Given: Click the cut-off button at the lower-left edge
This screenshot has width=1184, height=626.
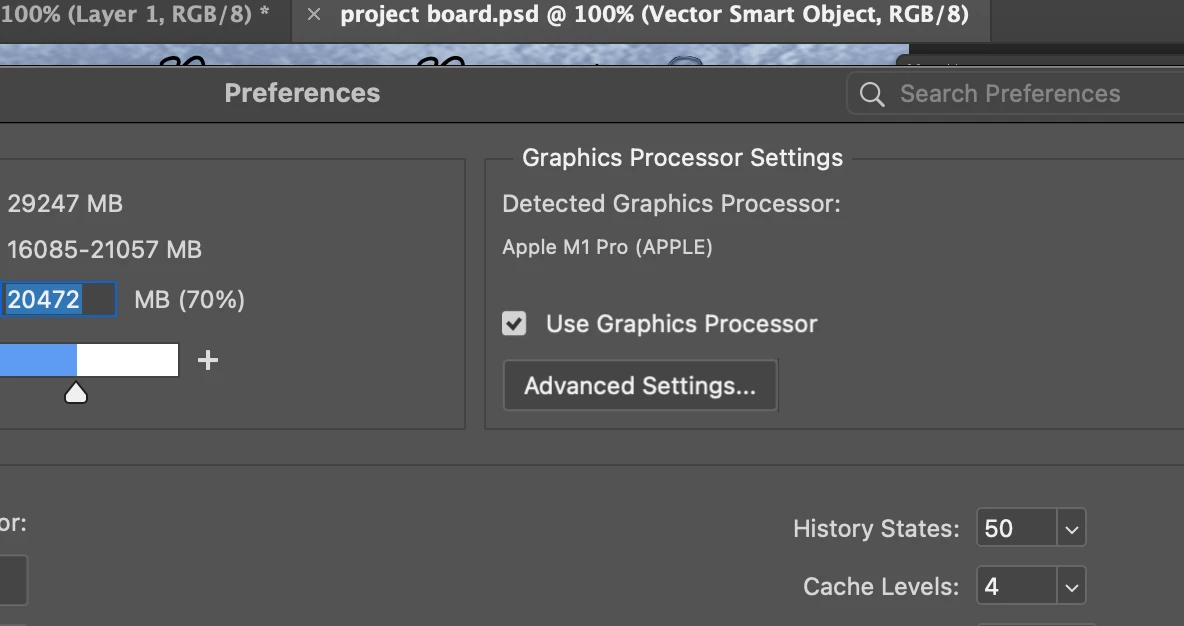Looking at the screenshot, I should [12, 581].
